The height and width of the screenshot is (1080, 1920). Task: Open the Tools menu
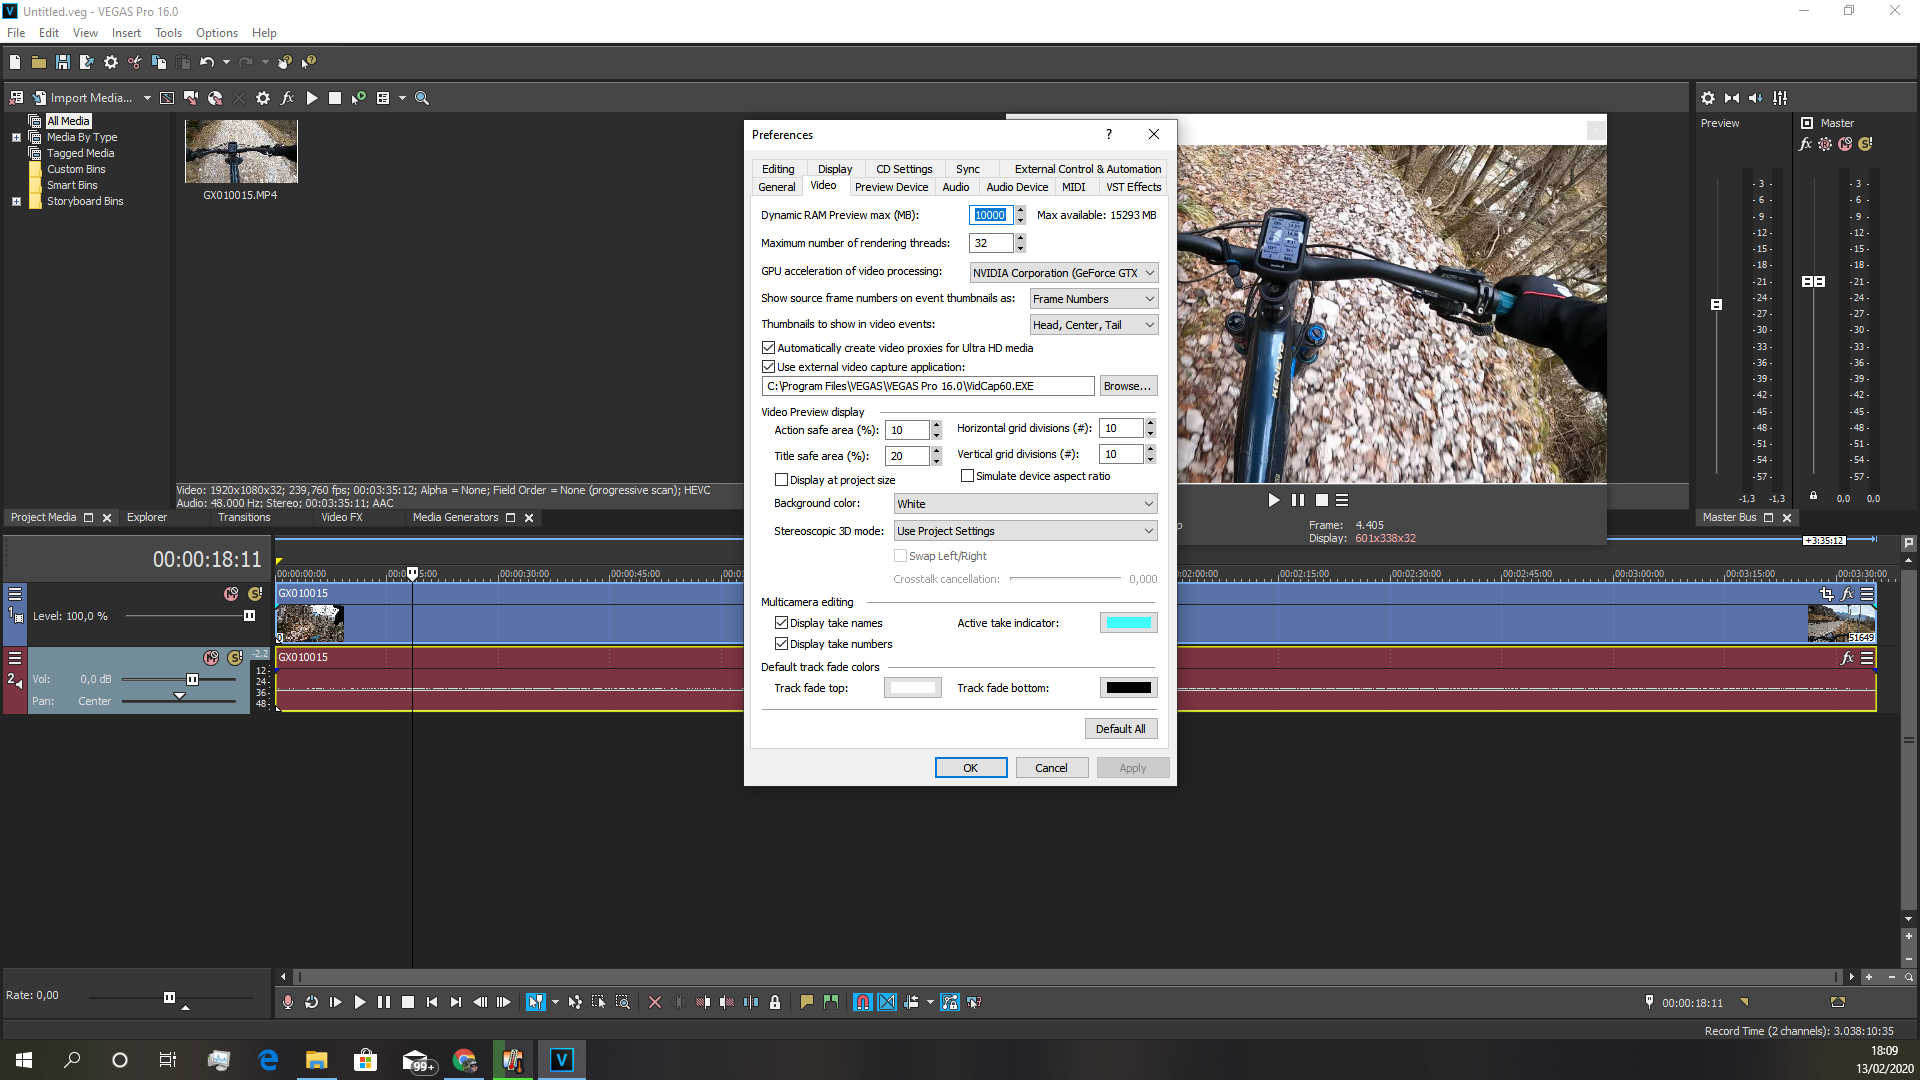[x=168, y=33]
